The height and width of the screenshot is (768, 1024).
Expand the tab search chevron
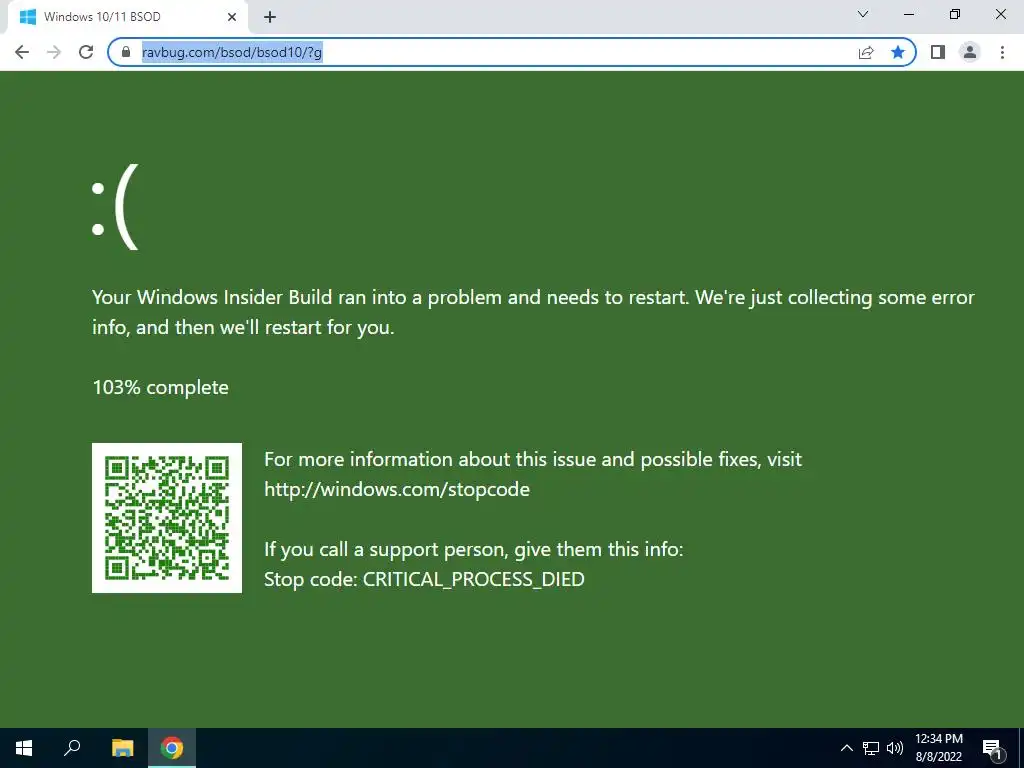[863, 14]
